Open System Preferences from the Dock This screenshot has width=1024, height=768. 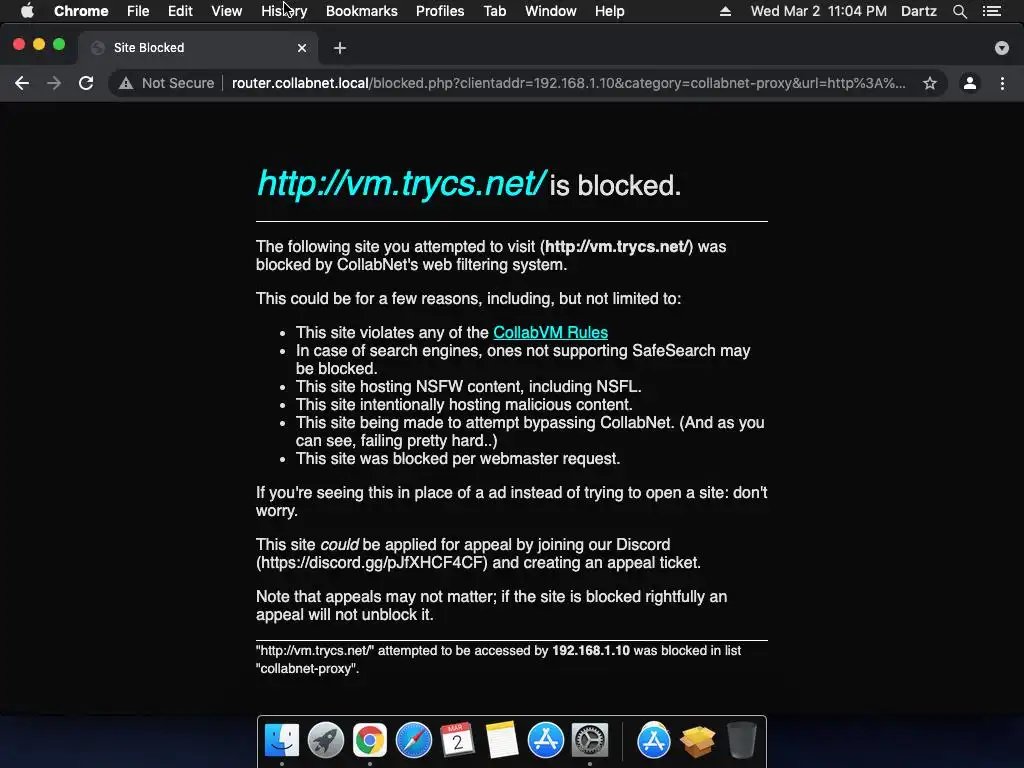click(590, 740)
